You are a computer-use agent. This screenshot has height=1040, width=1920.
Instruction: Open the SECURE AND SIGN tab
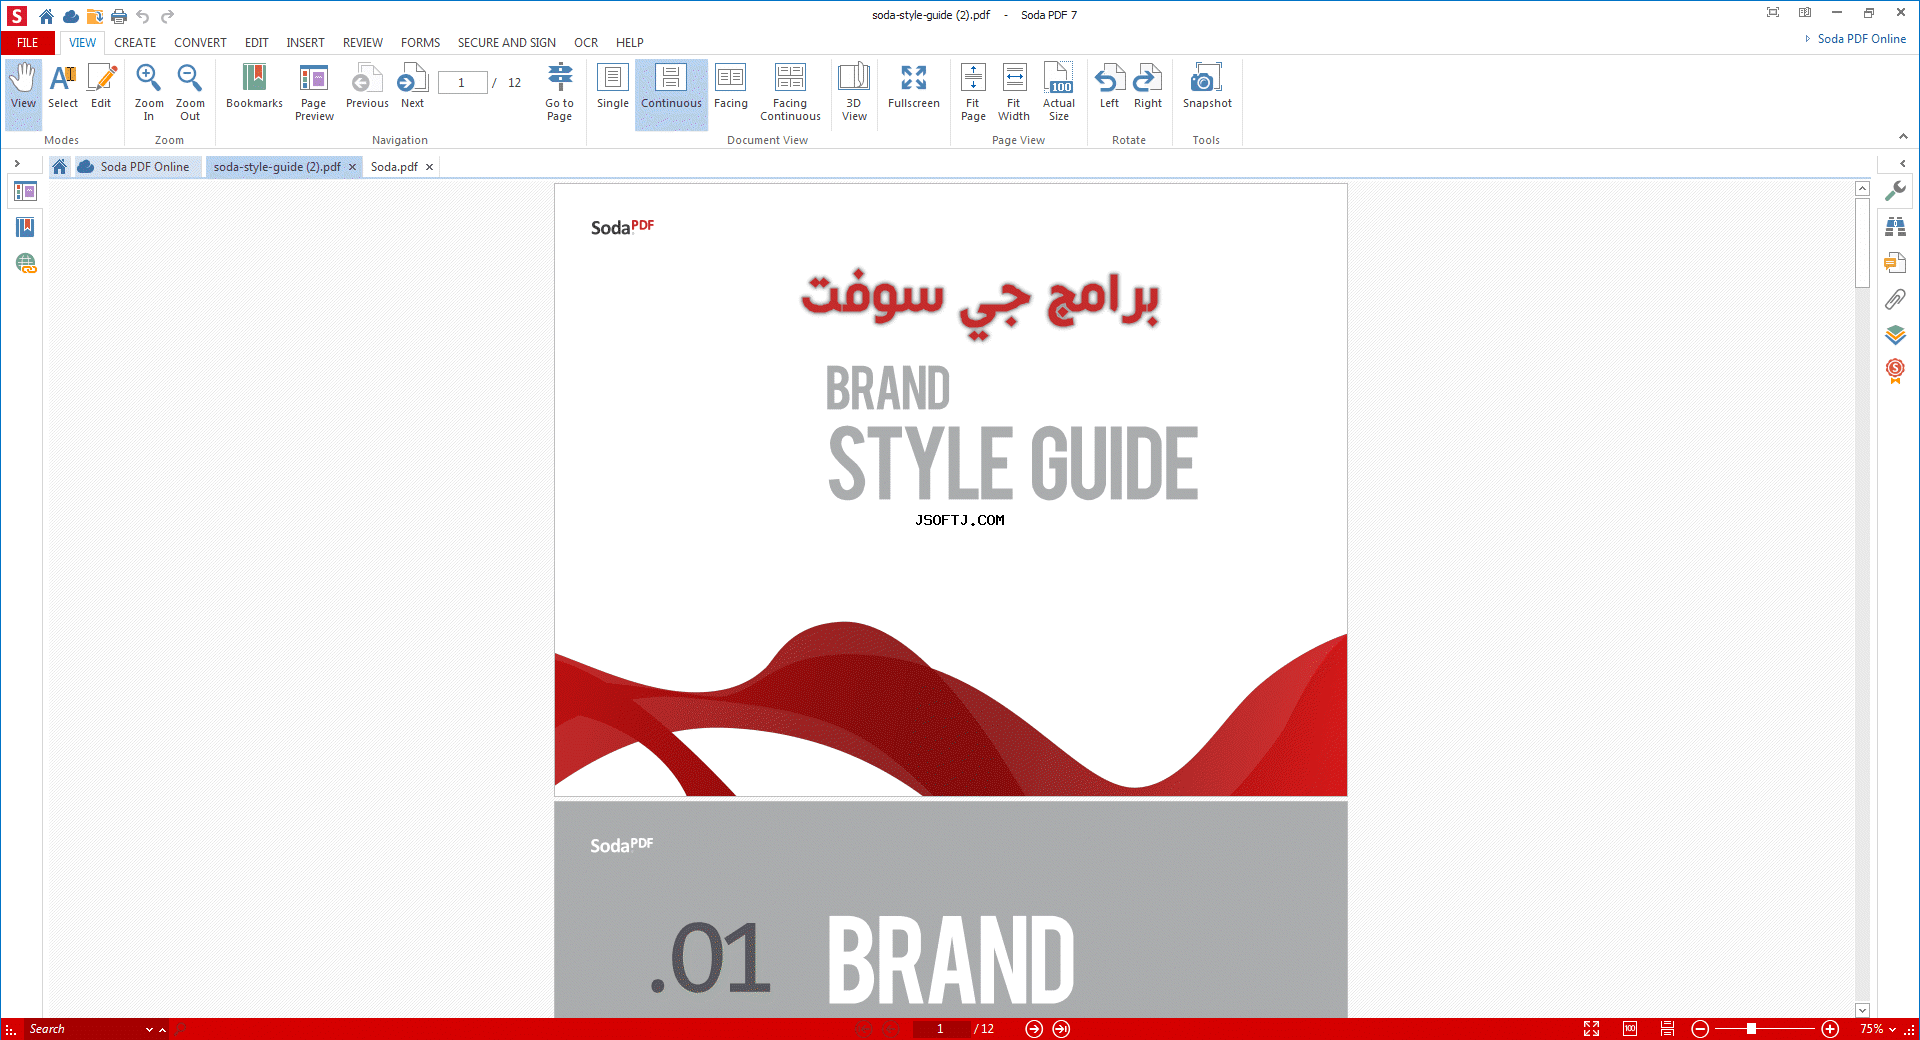[507, 43]
